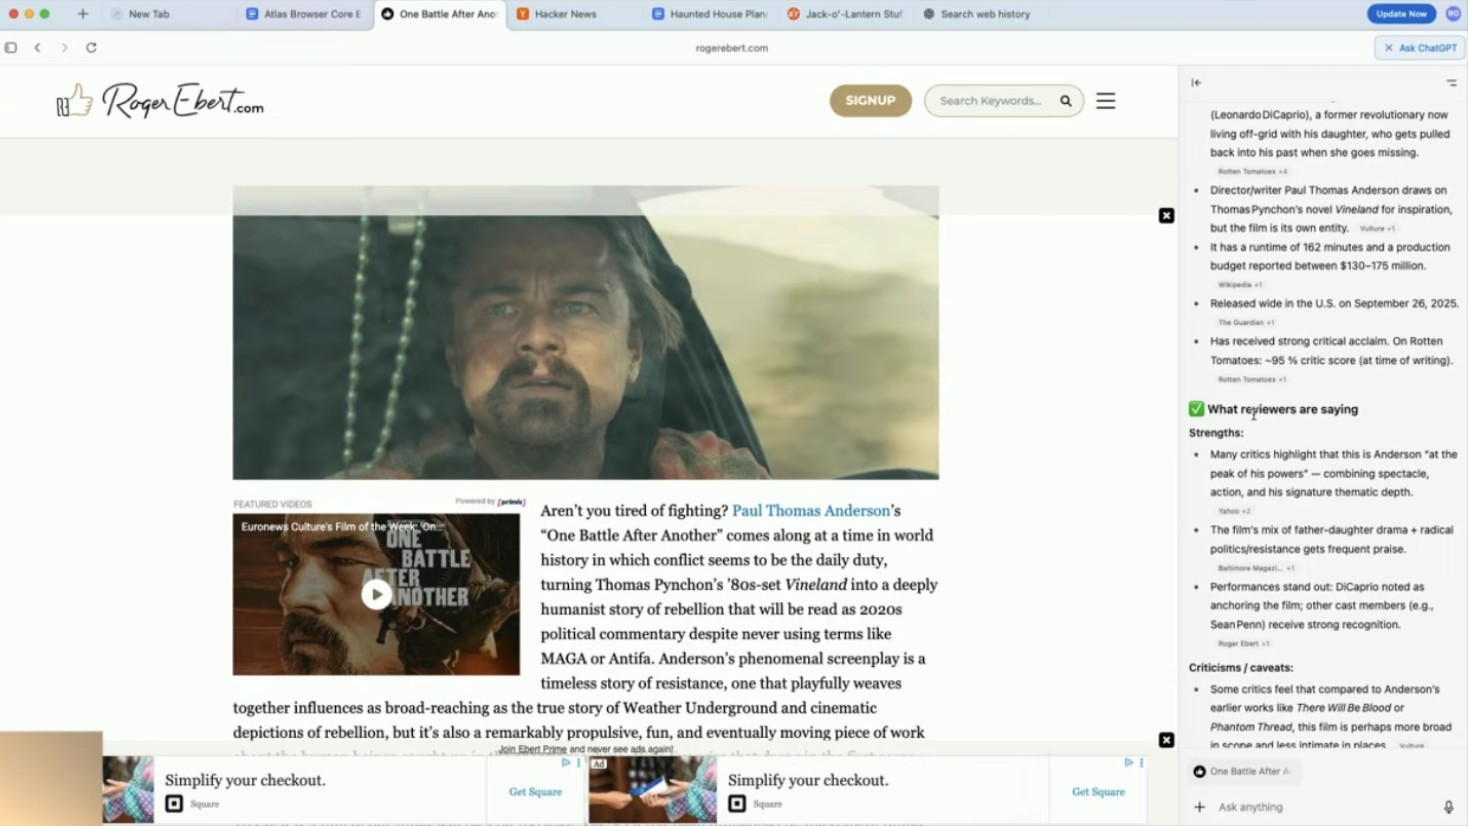This screenshot has width=1468, height=826.
Task: Click the search magnifier icon
Action: 1066,101
